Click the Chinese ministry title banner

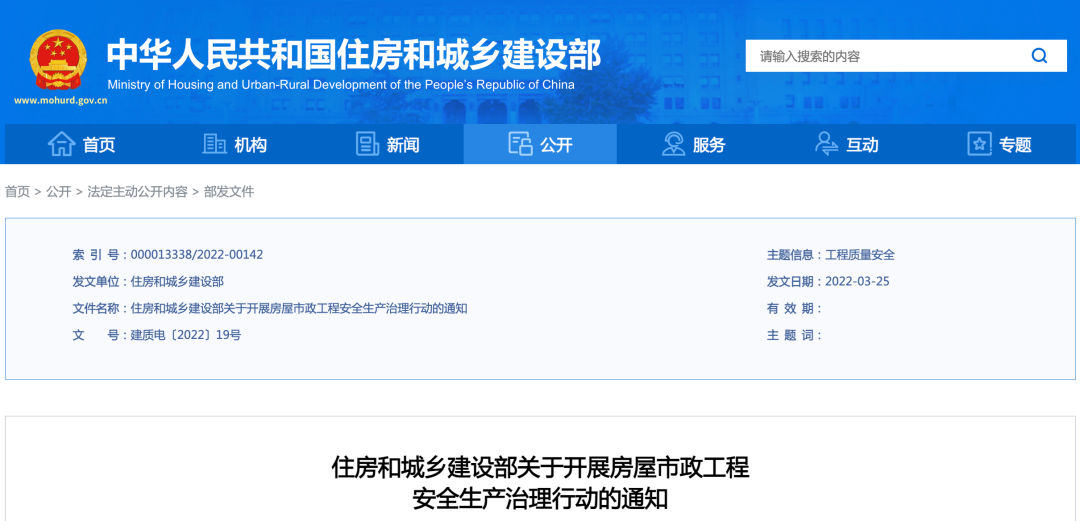tap(354, 55)
